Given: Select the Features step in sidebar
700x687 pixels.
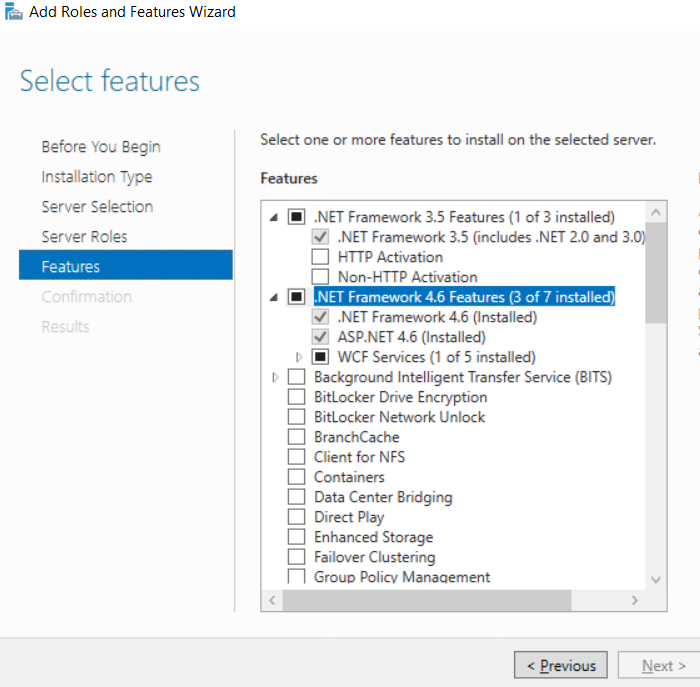Looking at the screenshot, I should click(x=125, y=265).
